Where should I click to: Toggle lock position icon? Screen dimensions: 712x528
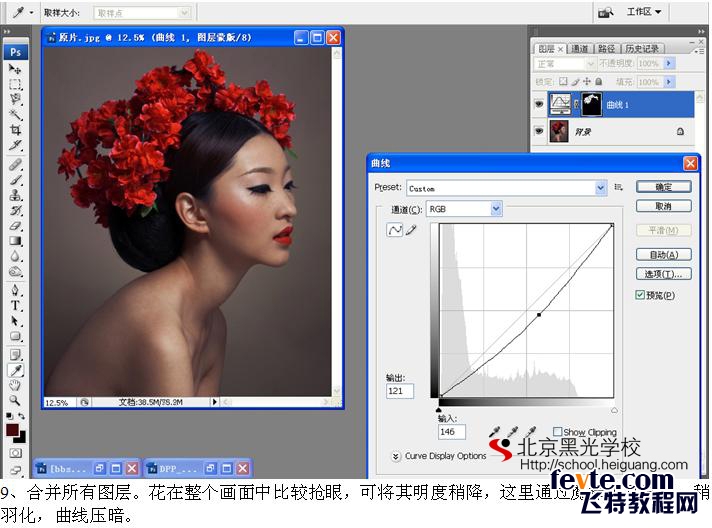pyautogui.click(x=587, y=81)
